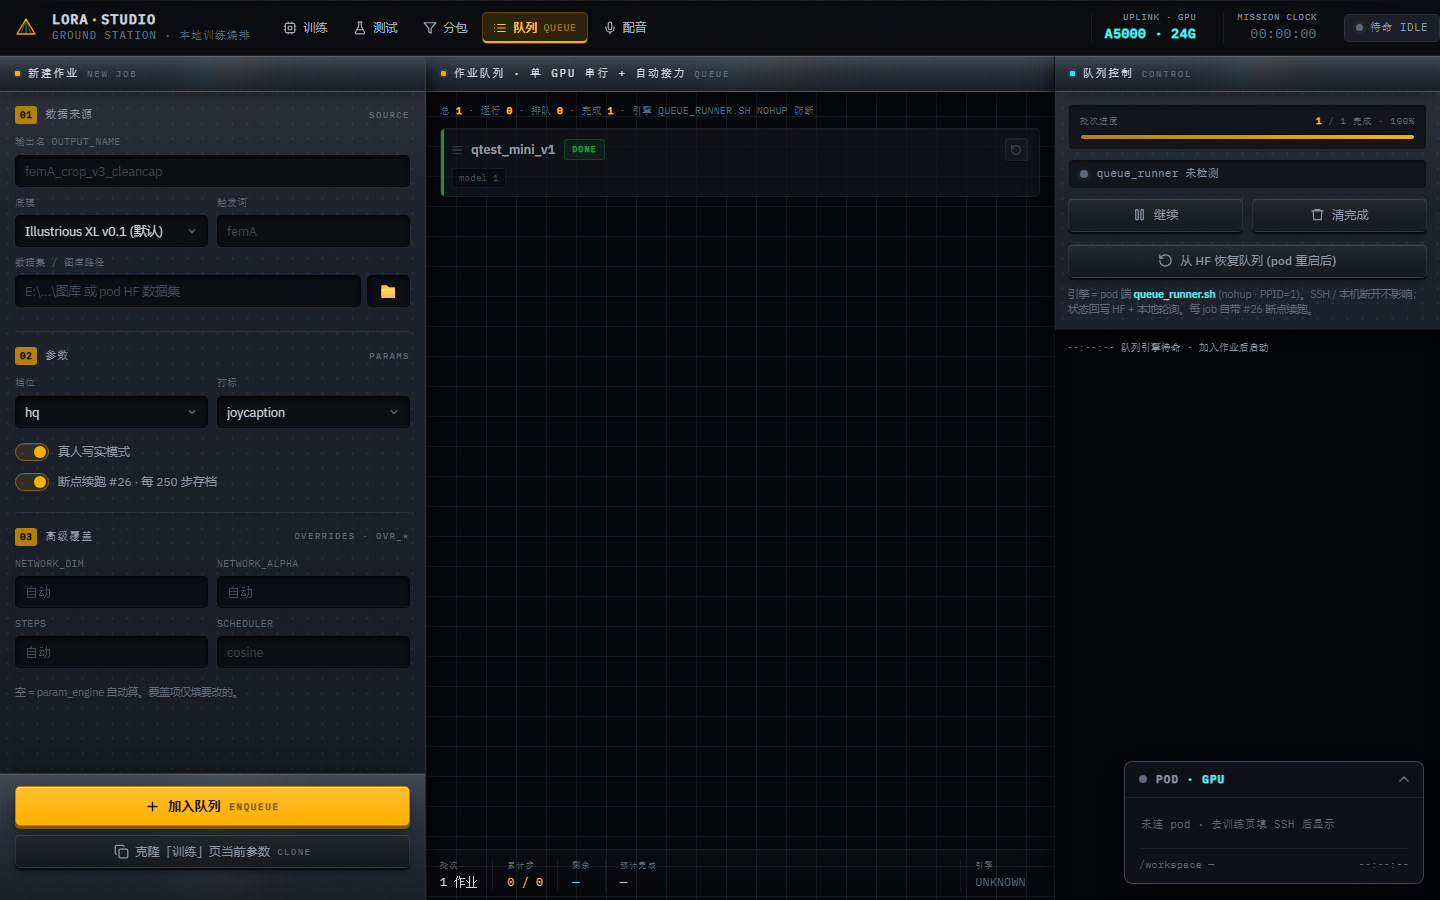The image size is (1440, 900).
Task: Click the 03 高级覆盖 section header
Action: 212,536
